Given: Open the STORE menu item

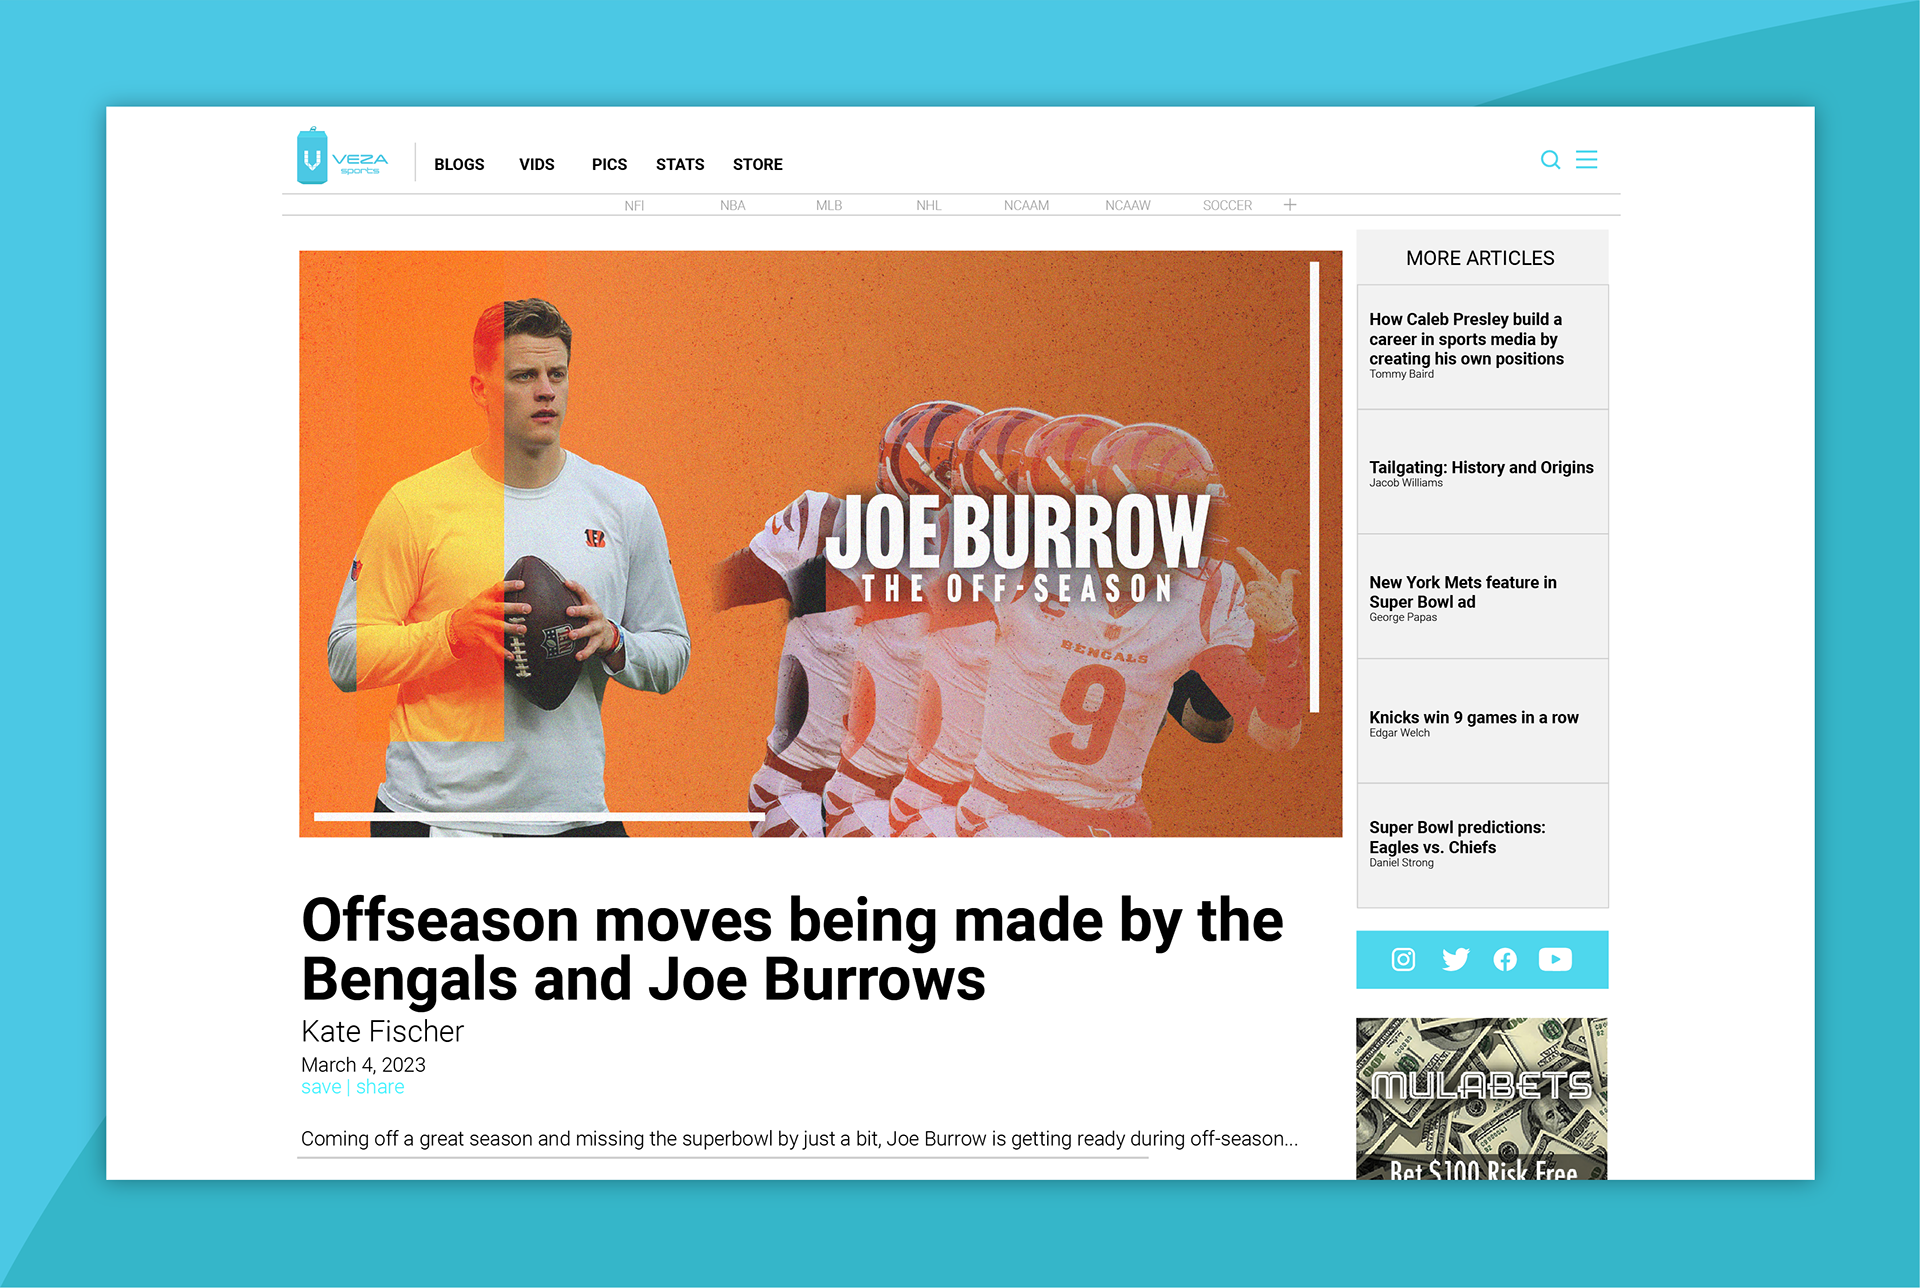Looking at the screenshot, I should pos(758,164).
